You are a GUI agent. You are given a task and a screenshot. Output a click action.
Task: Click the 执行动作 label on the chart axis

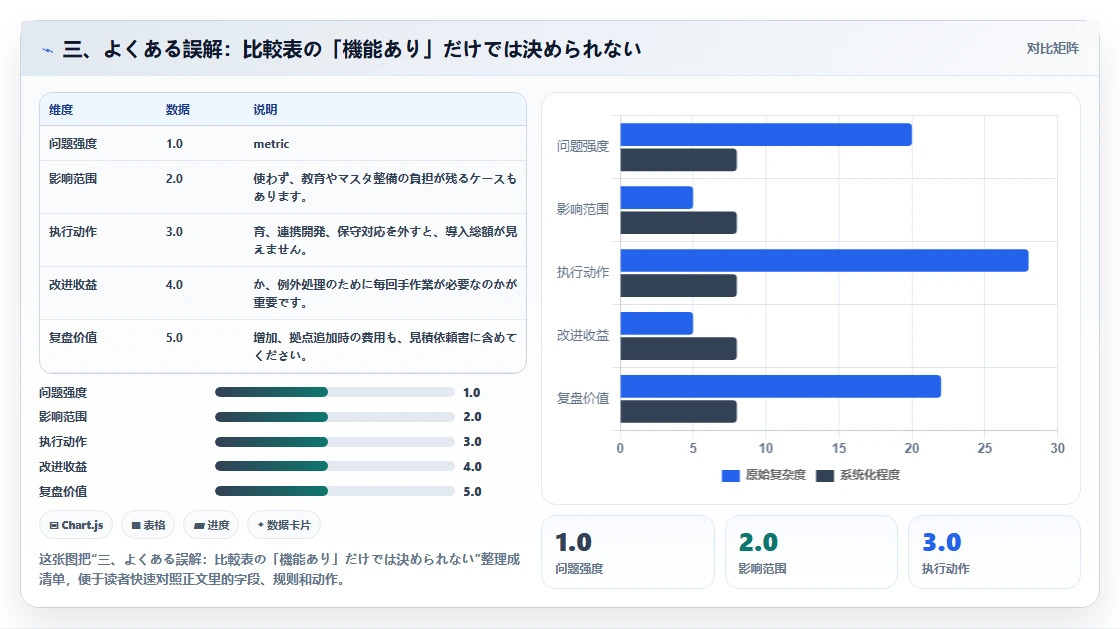(x=583, y=272)
